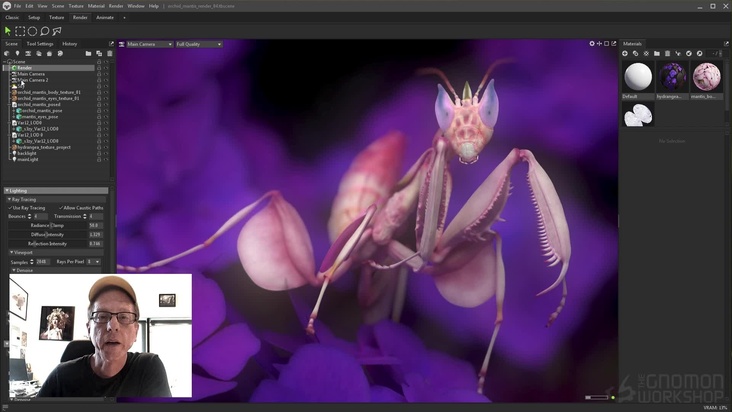
Task: Choose the circle selection tool
Action: tap(32, 31)
